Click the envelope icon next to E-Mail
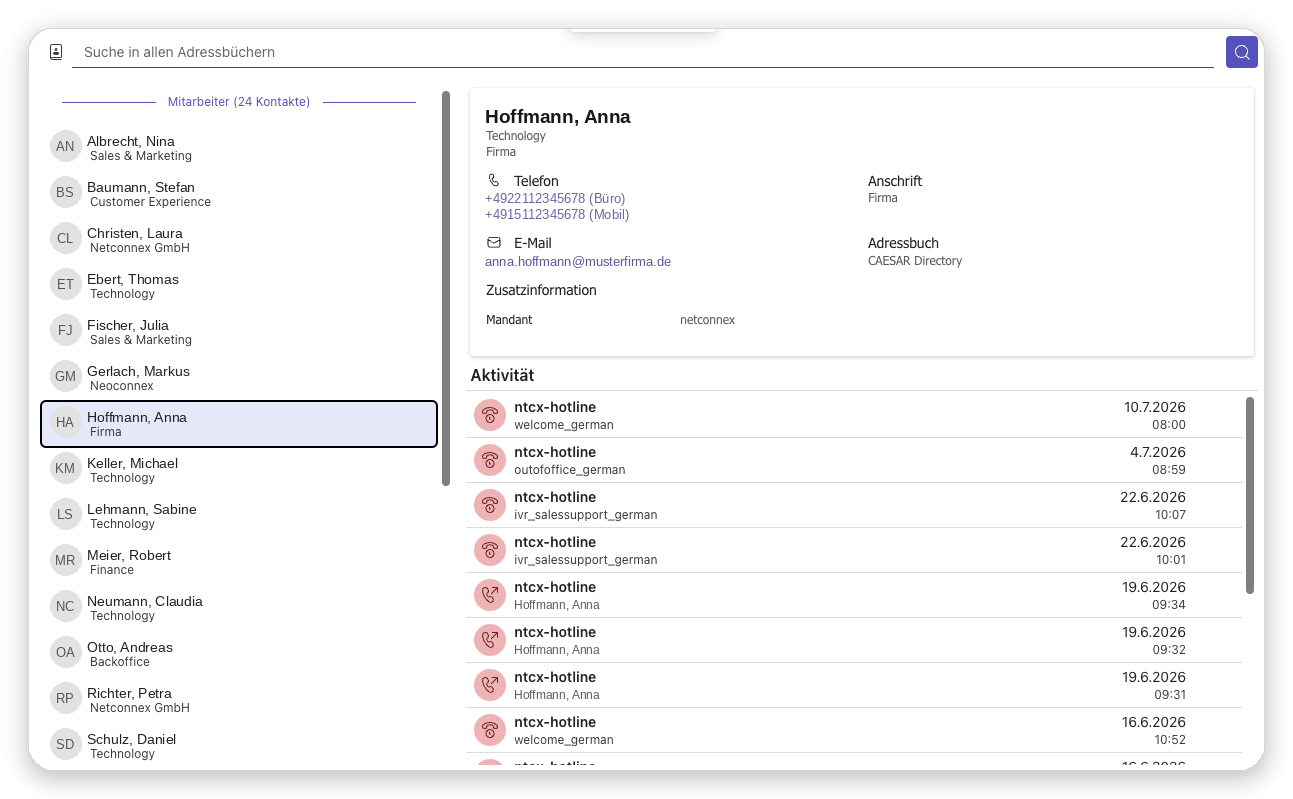This screenshot has height=799, width=1293. 494,243
